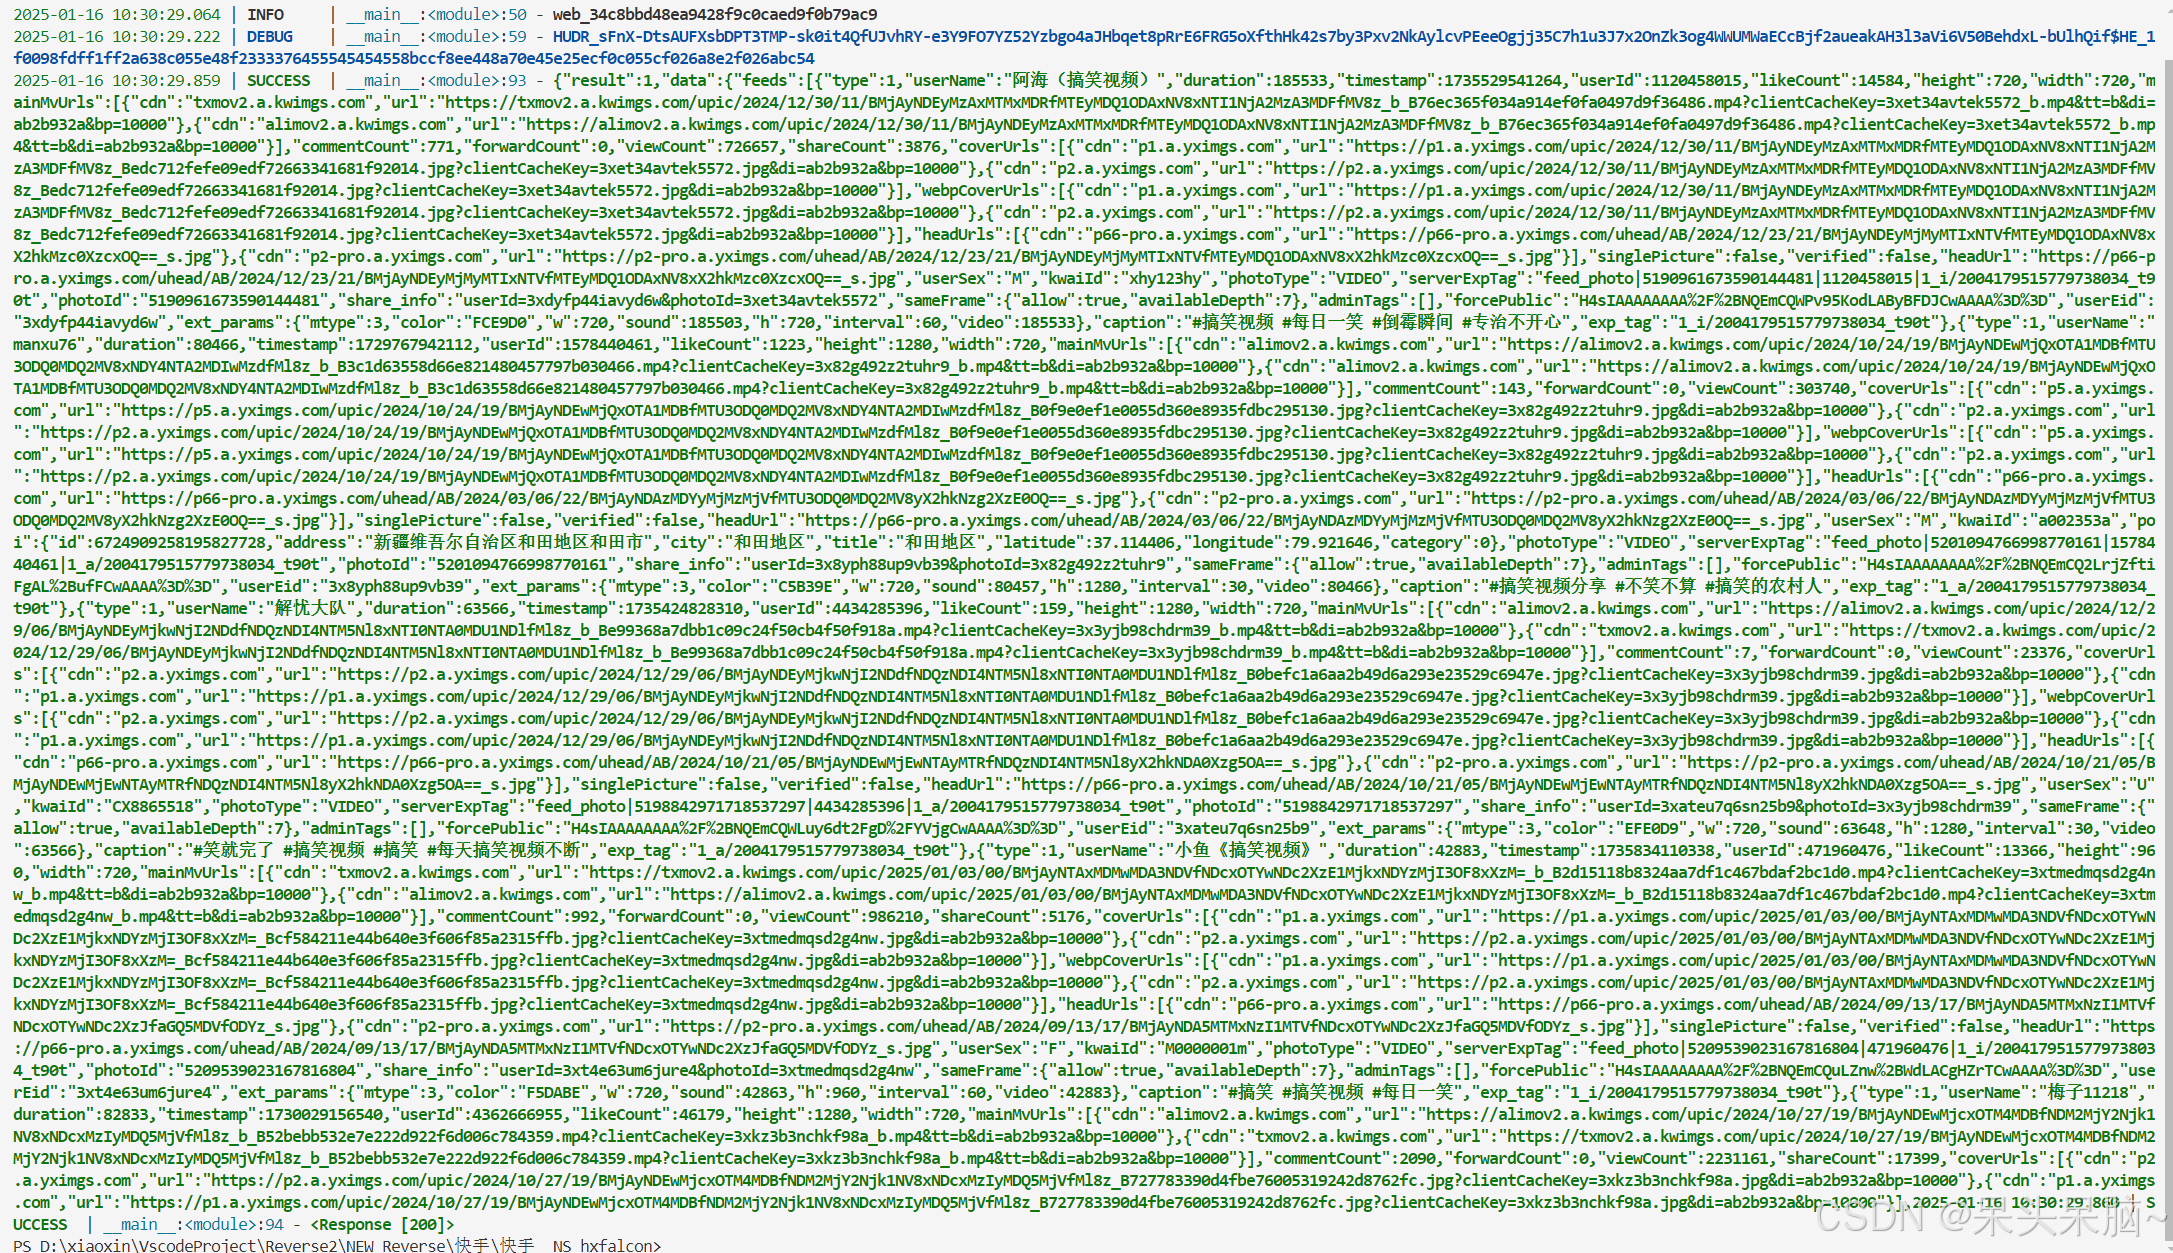Click the web_34c8bbd48ea9428f9c0caed9f0b79ac9 token text
The width and height of the screenshot is (2173, 1253).
tap(715, 15)
